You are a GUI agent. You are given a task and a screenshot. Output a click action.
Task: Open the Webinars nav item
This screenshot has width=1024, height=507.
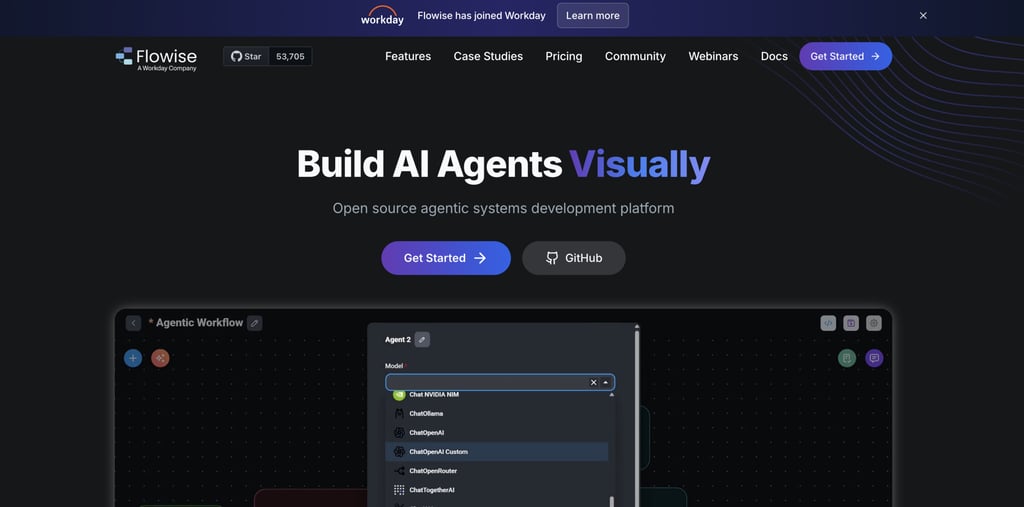pos(713,56)
